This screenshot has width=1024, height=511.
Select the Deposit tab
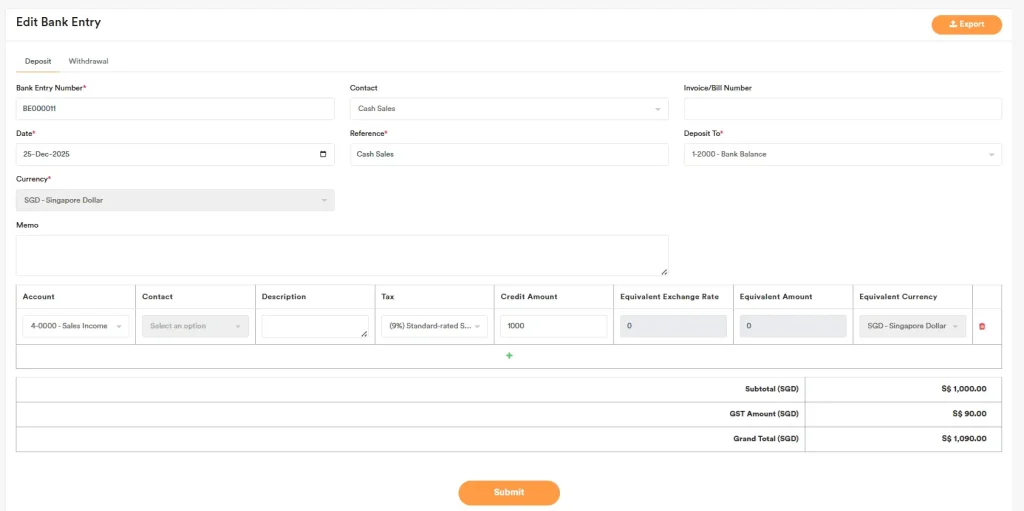tap(38, 61)
